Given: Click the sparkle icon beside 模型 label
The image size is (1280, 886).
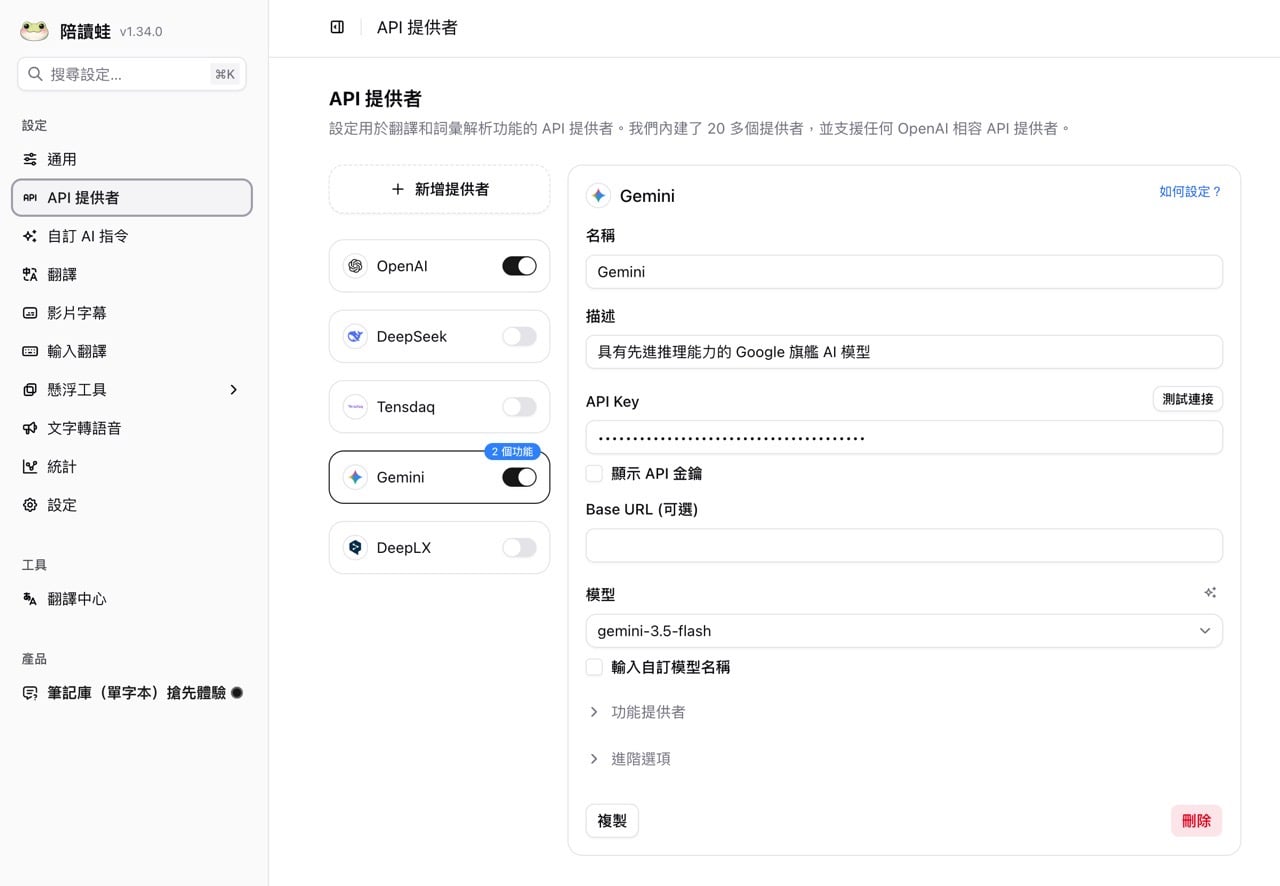Looking at the screenshot, I should pos(1210,593).
